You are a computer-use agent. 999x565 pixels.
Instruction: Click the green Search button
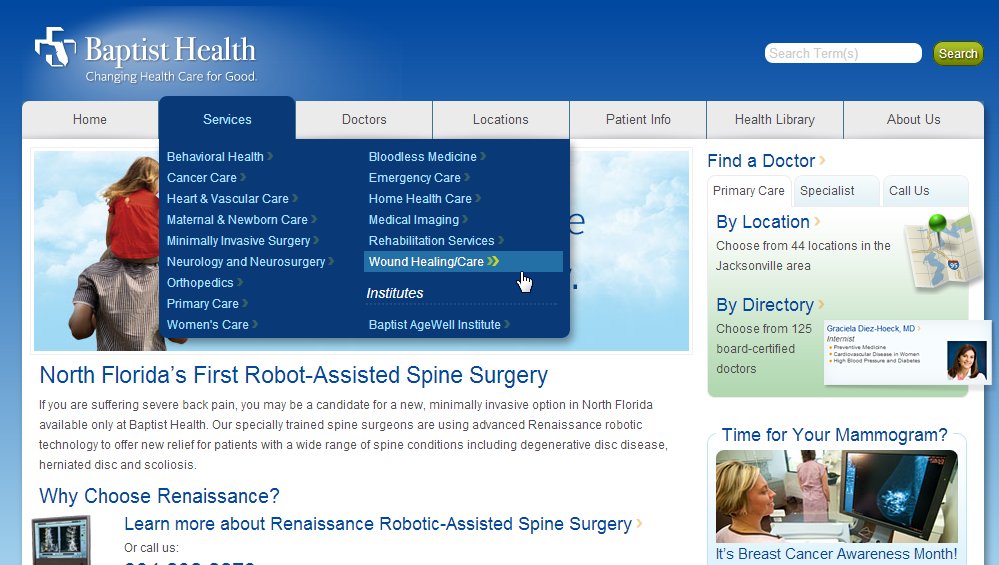coord(958,54)
